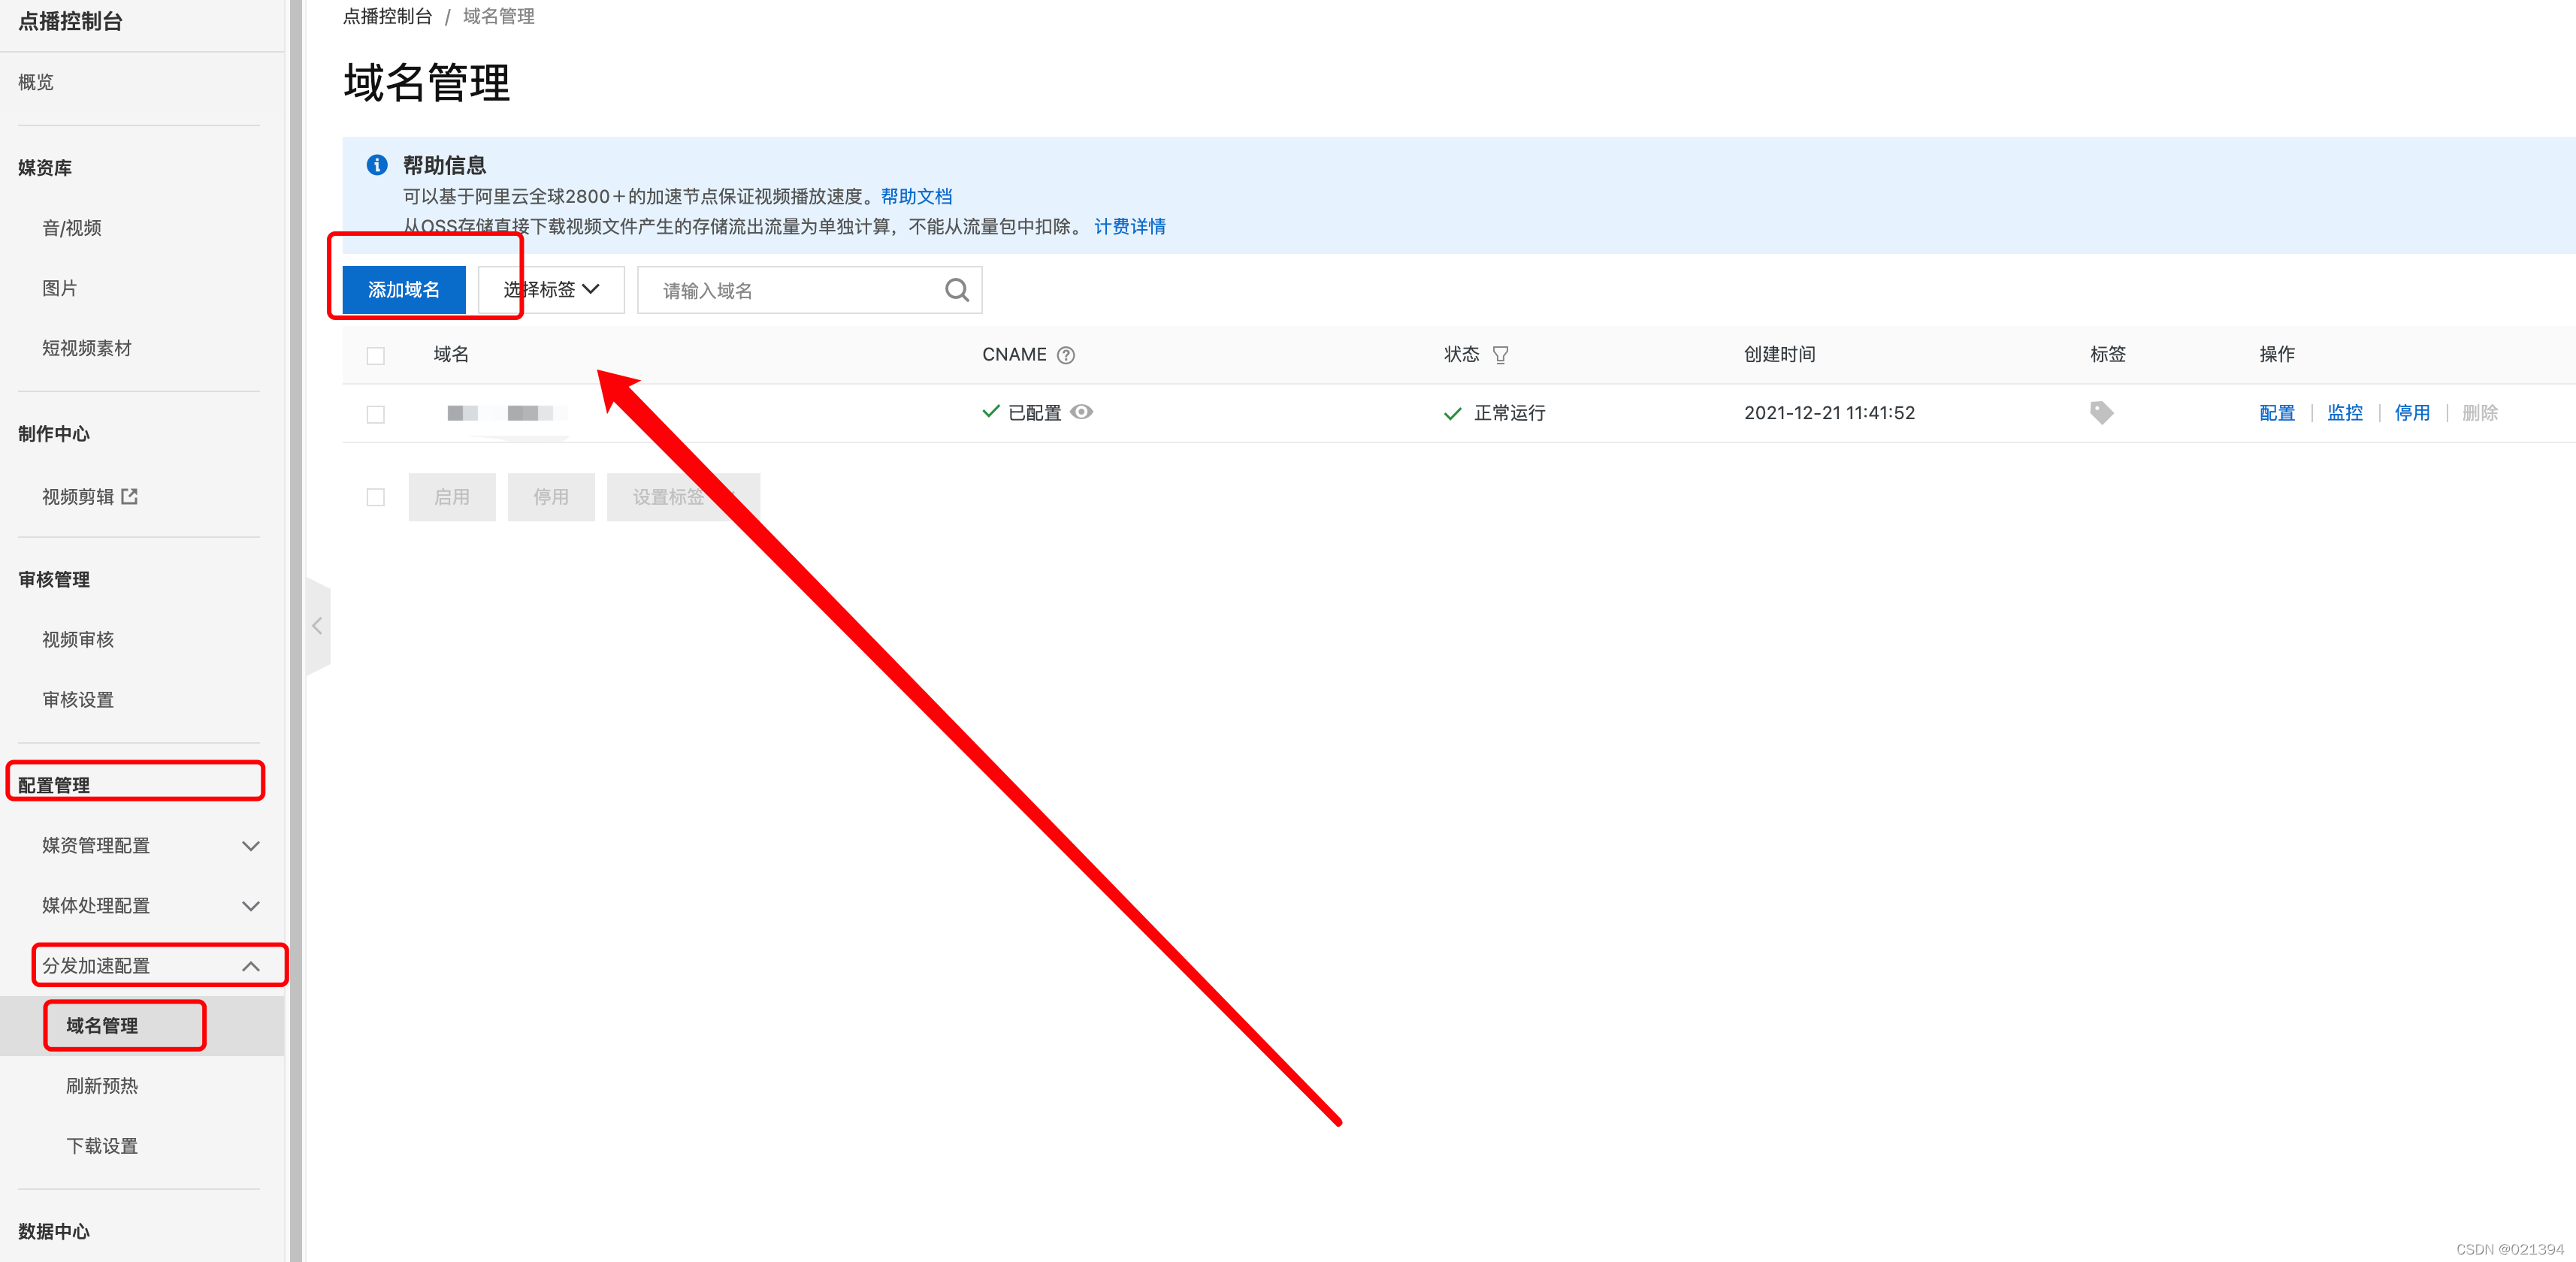The height and width of the screenshot is (1262, 2576).
Task: Go to 音/视频 under 媒资库
Action: point(72,228)
